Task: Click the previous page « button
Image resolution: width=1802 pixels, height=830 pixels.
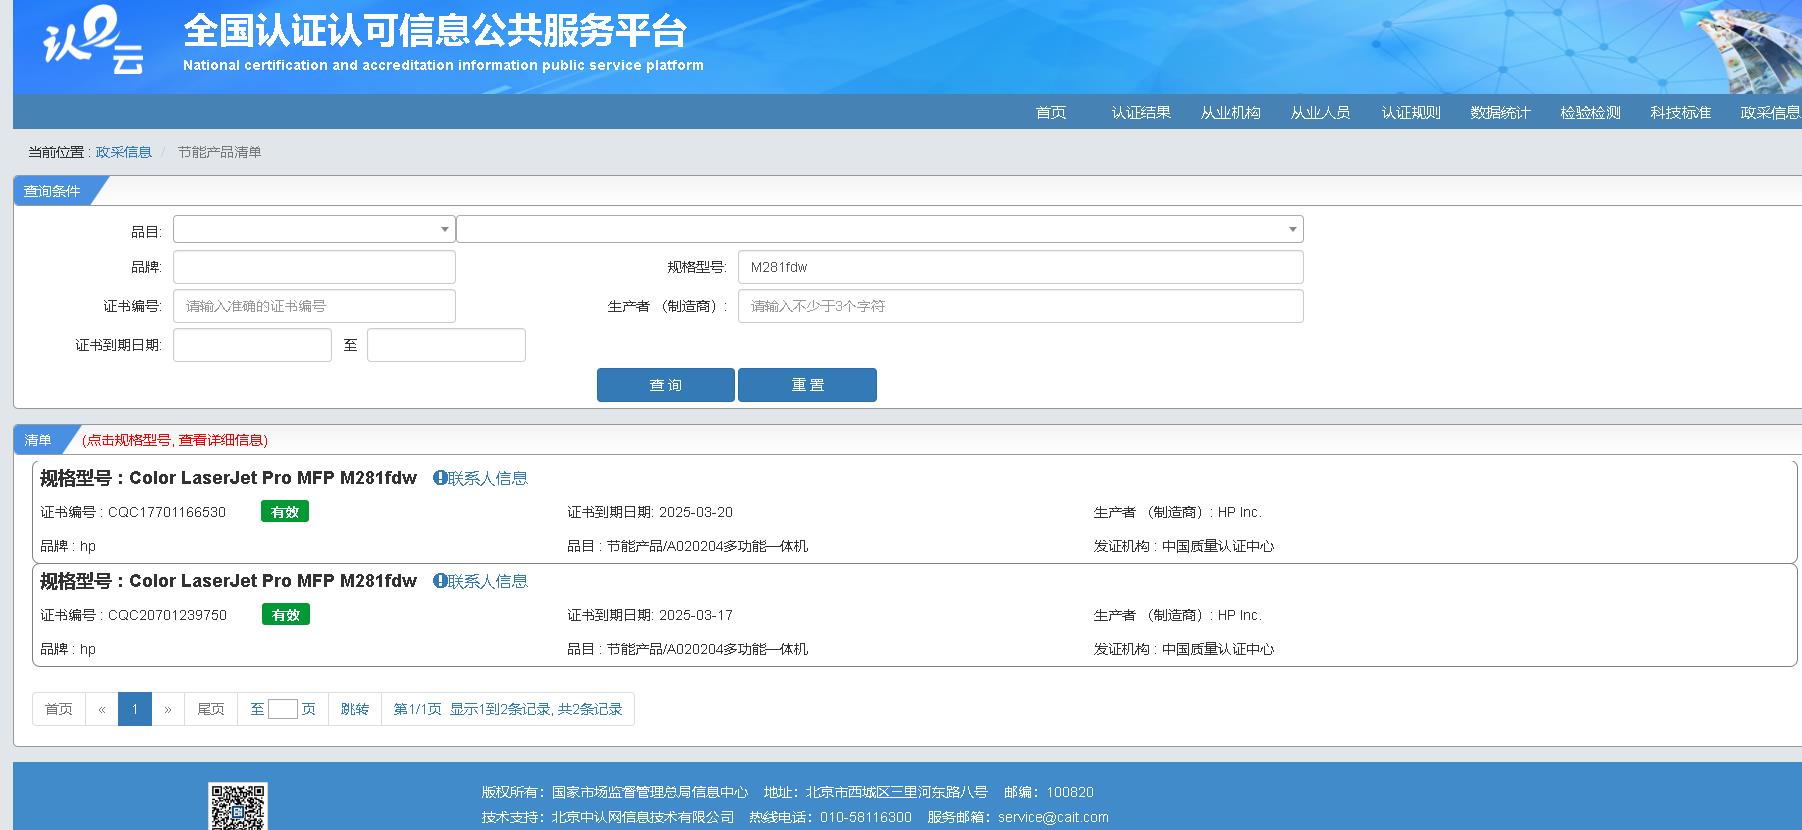Action: tap(102, 709)
